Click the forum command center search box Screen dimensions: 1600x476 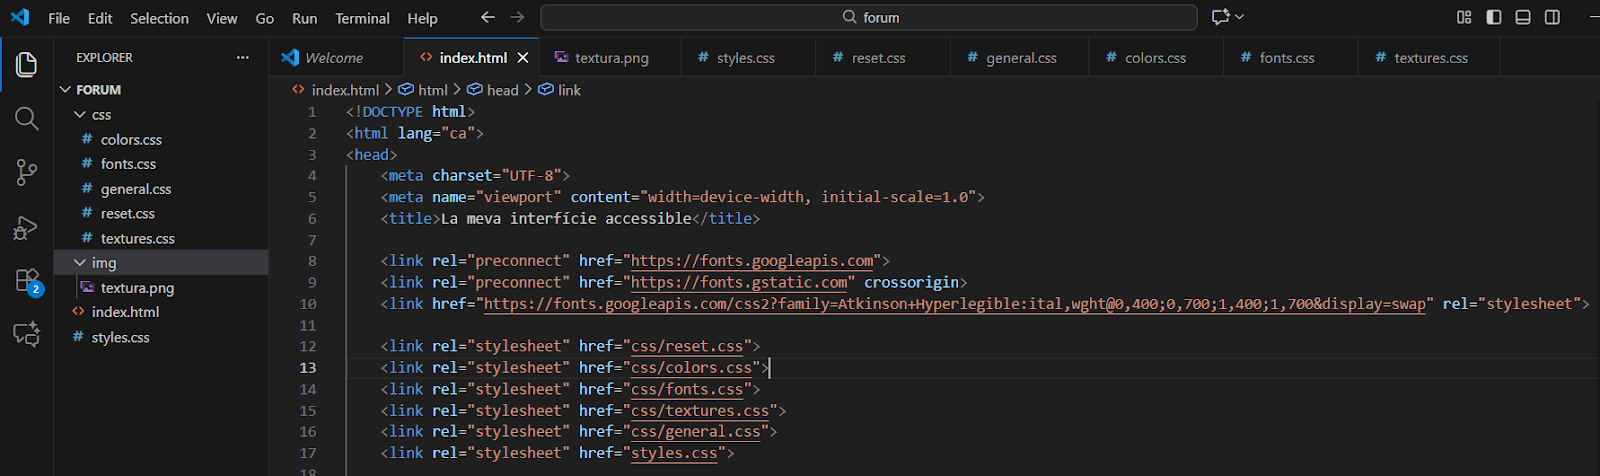click(868, 17)
